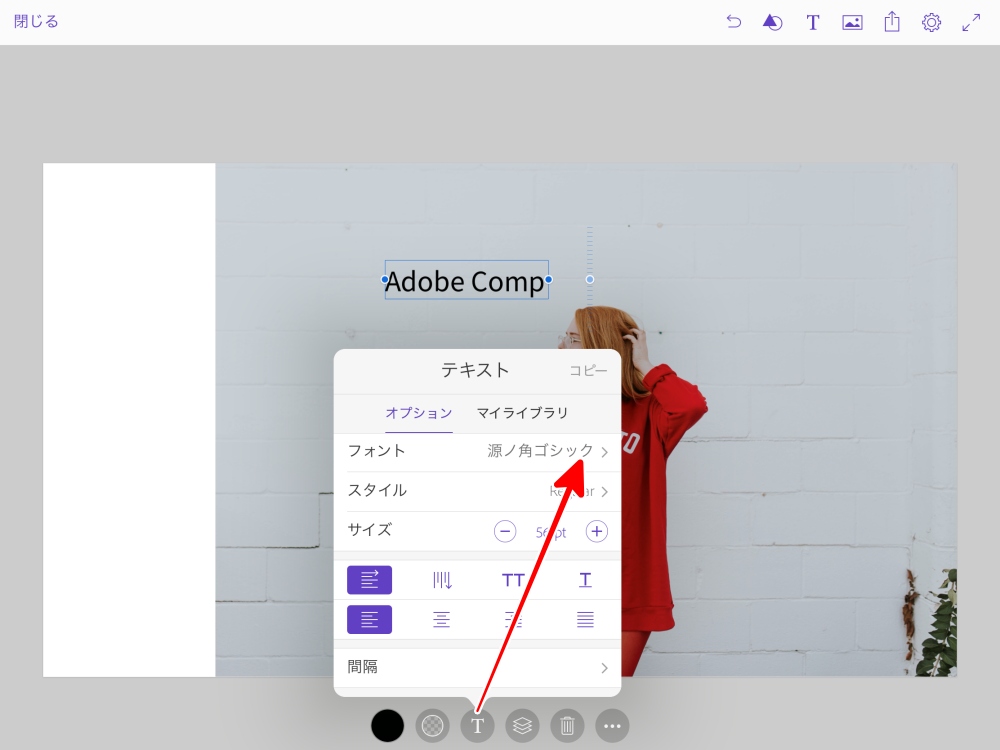The image size is (1000, 750).
Task: Open settings gear icon
Action: [x=931, y=23]
